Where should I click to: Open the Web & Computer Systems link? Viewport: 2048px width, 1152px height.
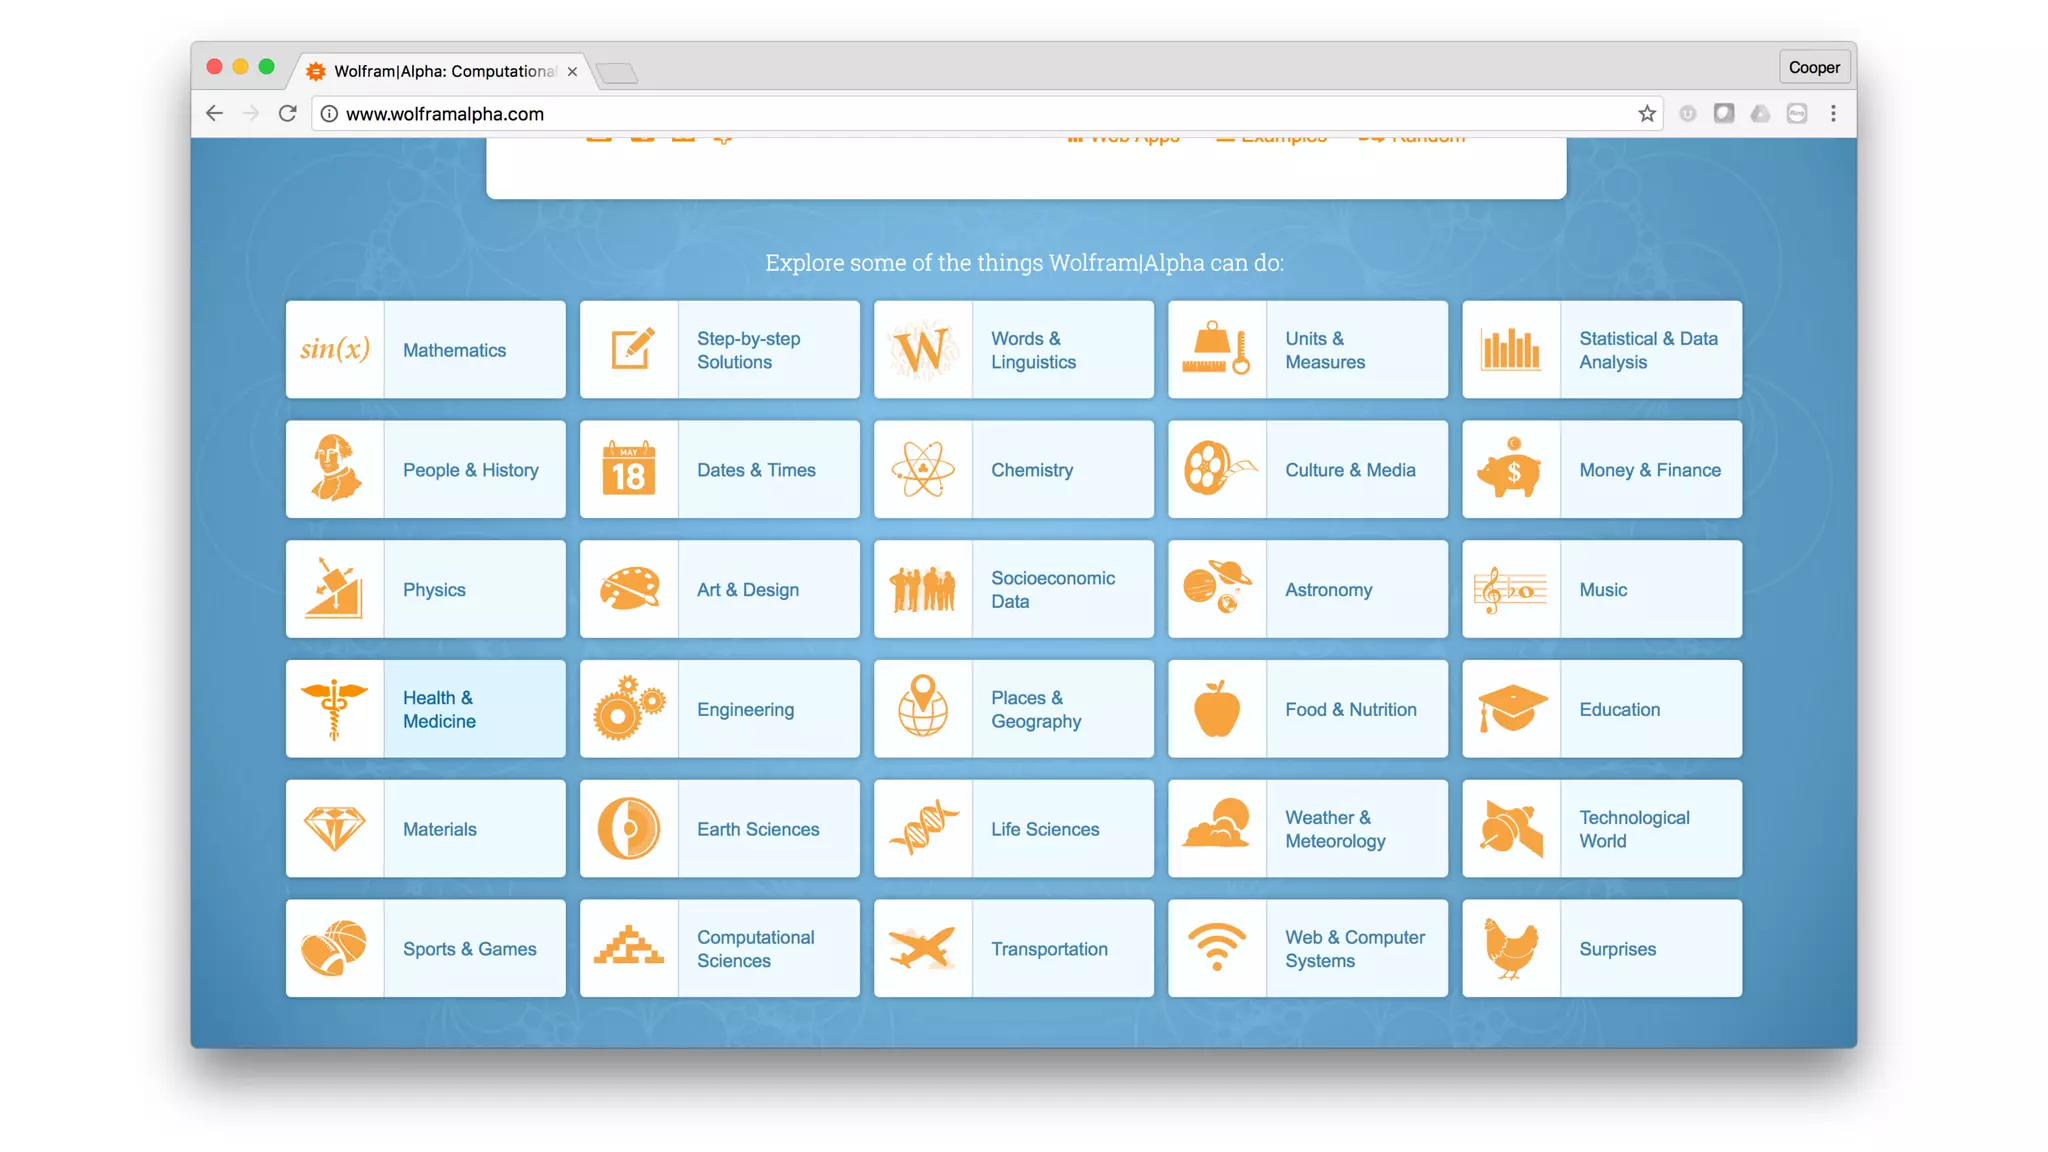(x=1354, y=948)
